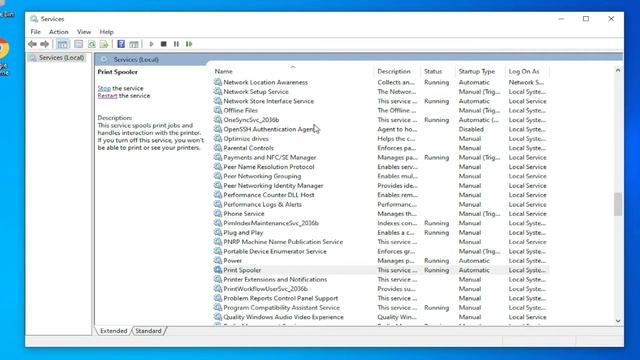640x360 pixels.
Task: Open the Action menu
Action: 59,32
